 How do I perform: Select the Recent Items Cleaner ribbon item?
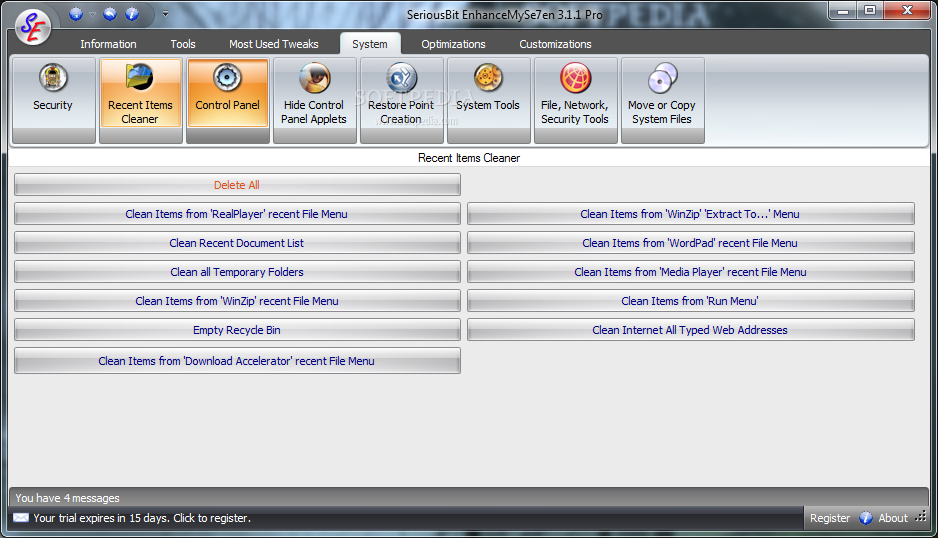[141, 100]
